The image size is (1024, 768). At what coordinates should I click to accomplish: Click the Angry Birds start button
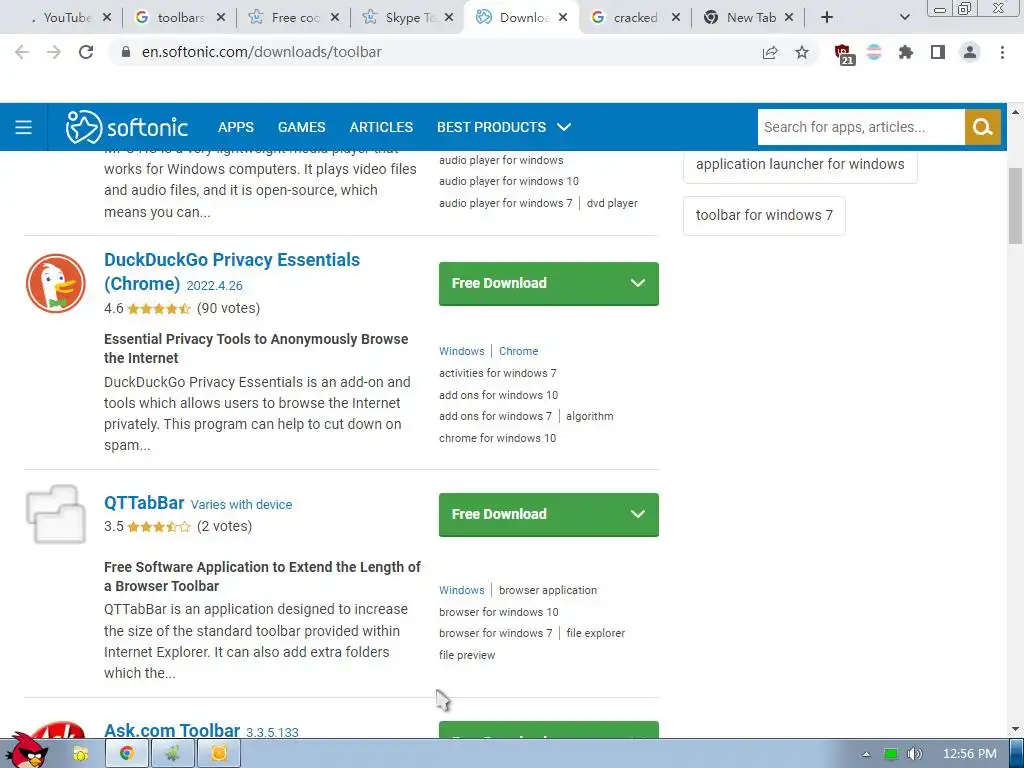point(27,750)
